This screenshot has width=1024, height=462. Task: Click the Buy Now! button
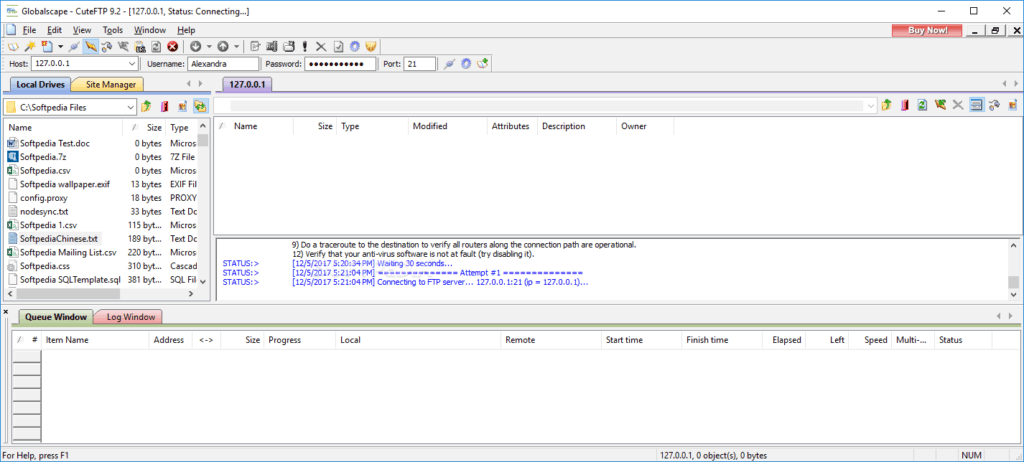point(927,30)
